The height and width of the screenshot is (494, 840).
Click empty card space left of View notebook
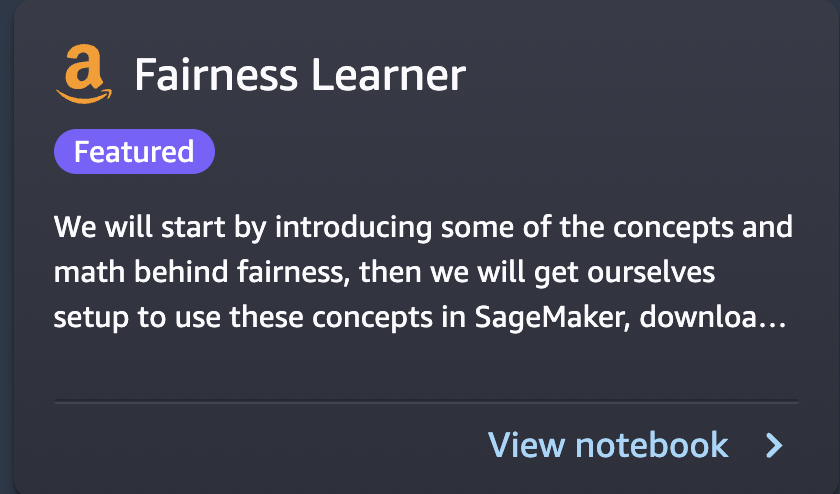pos(268,445)
